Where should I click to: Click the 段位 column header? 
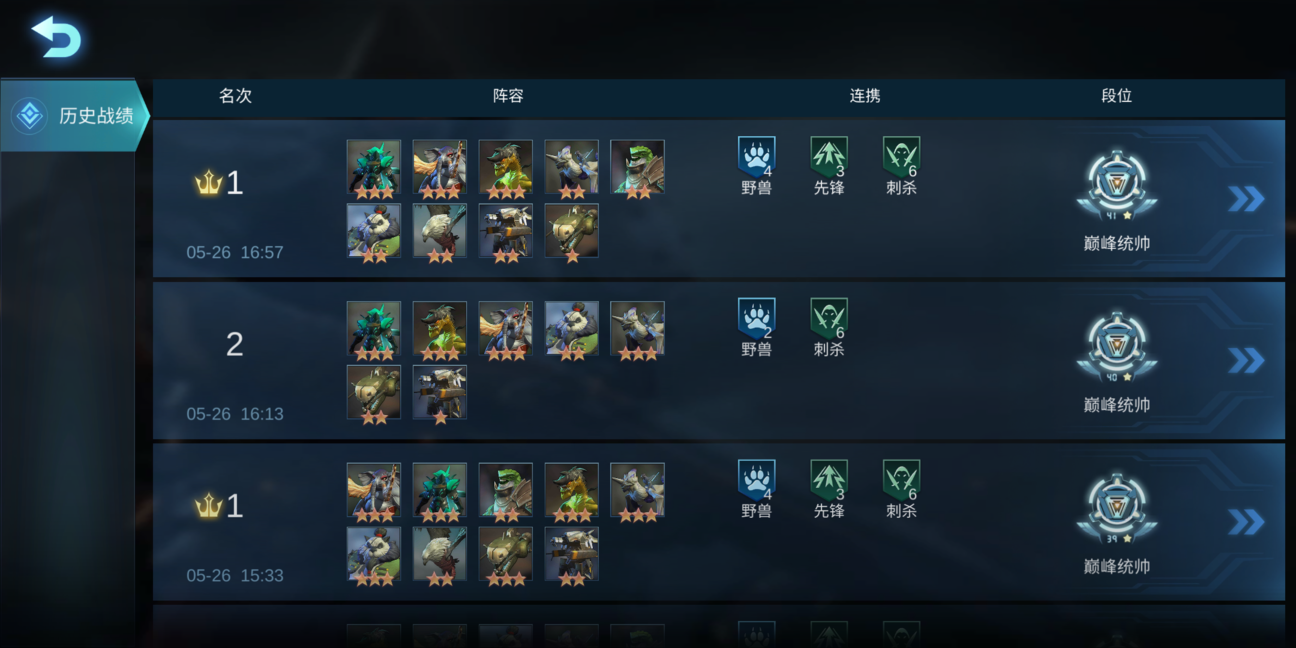[x=1117, y=96]
